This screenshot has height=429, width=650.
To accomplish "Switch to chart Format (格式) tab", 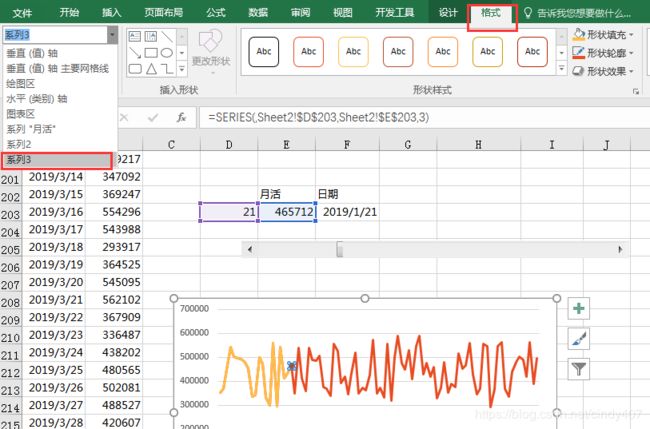I will [491, 12].
